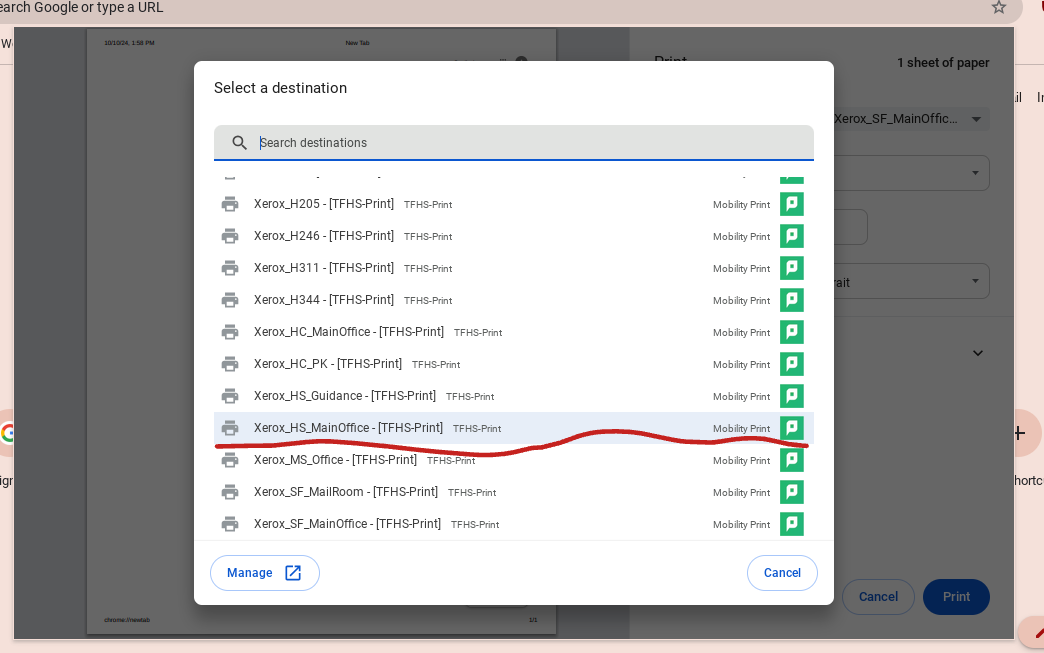Screen dimensions: 1044x653
Task: Click Mobility Print green icon for Xerox_MS_Office
Action: [x=792, y=459]
